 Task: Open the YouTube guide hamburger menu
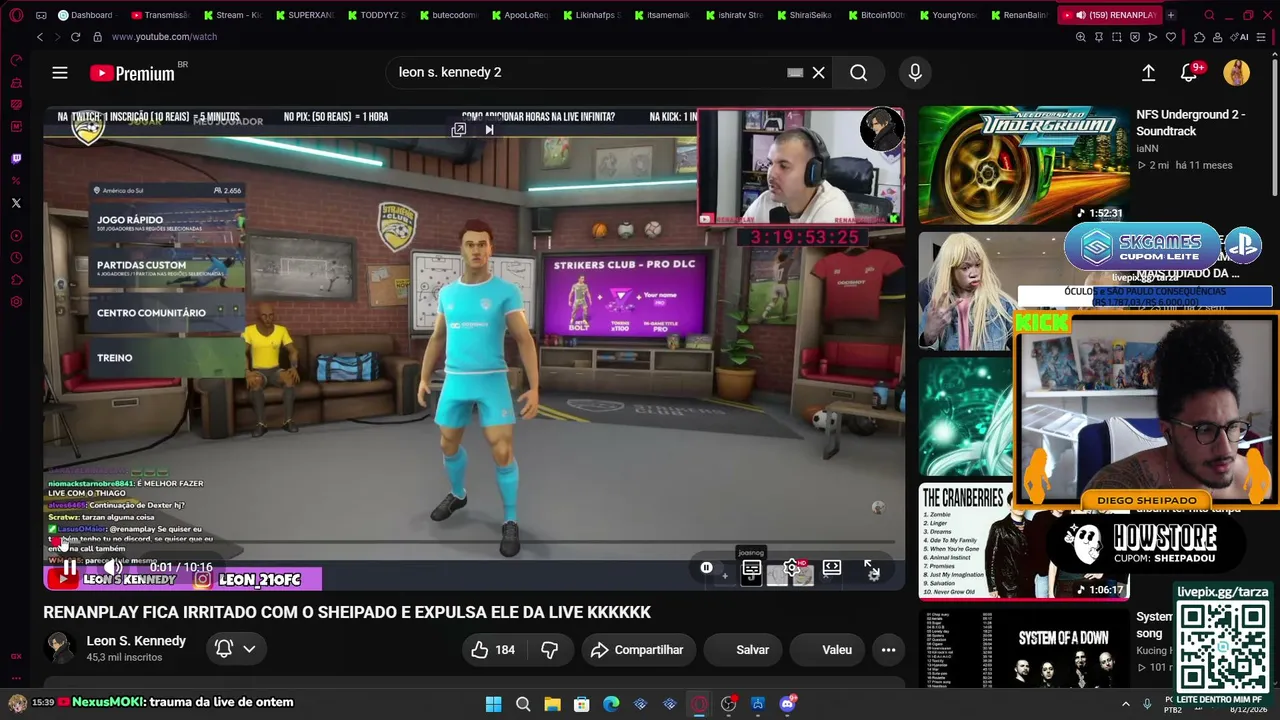[x=60, y=73]
